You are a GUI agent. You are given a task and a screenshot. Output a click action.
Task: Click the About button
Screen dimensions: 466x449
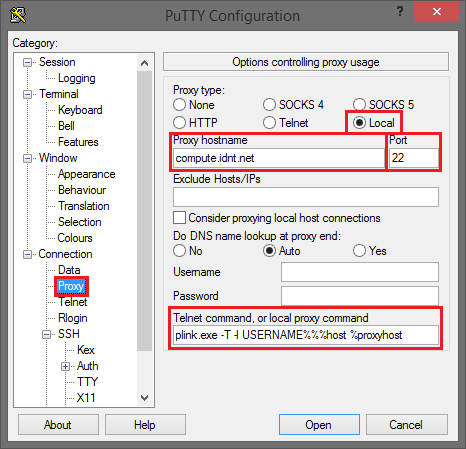click(58, 425)
